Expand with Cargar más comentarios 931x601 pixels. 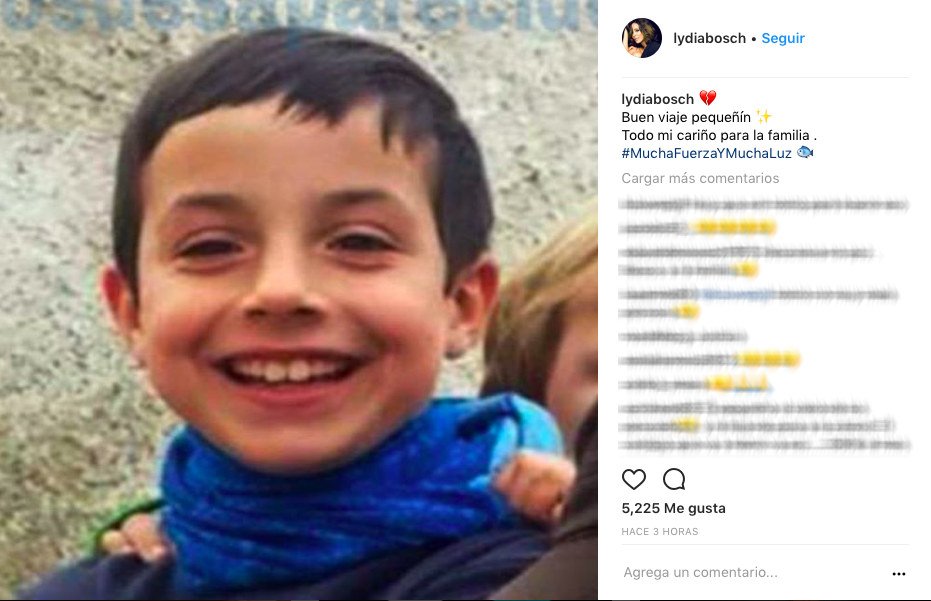point(700,178)
